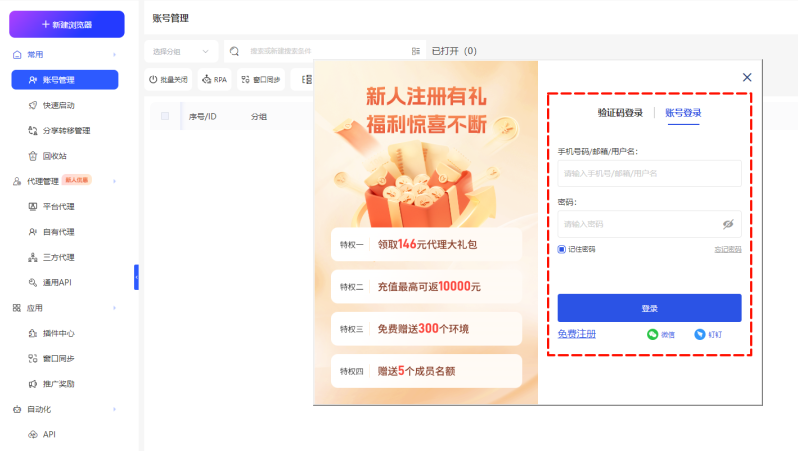Click the robot icon beside 自动化
798x451 pixels.
(17, 409)
